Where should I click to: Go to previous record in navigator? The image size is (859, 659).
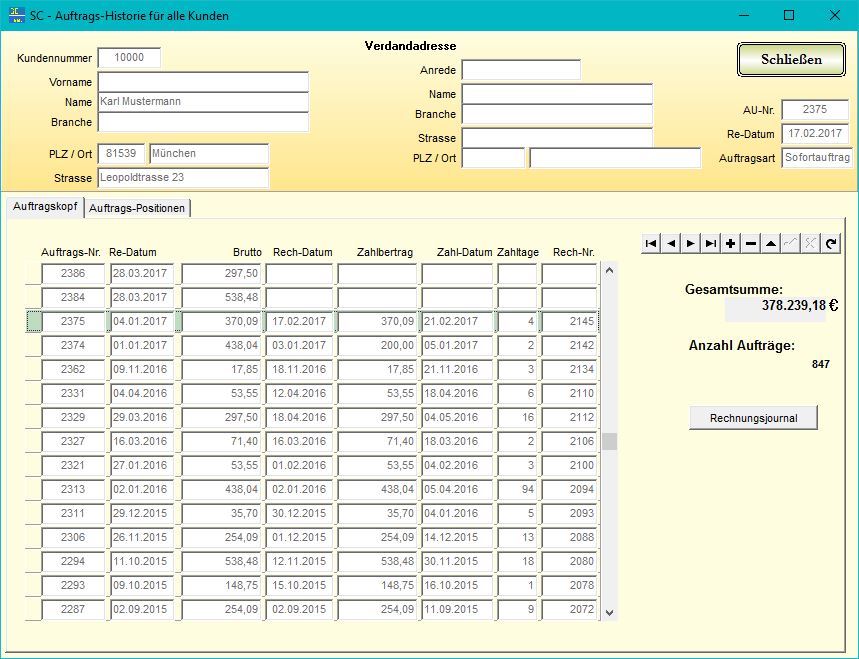point(671,243)
